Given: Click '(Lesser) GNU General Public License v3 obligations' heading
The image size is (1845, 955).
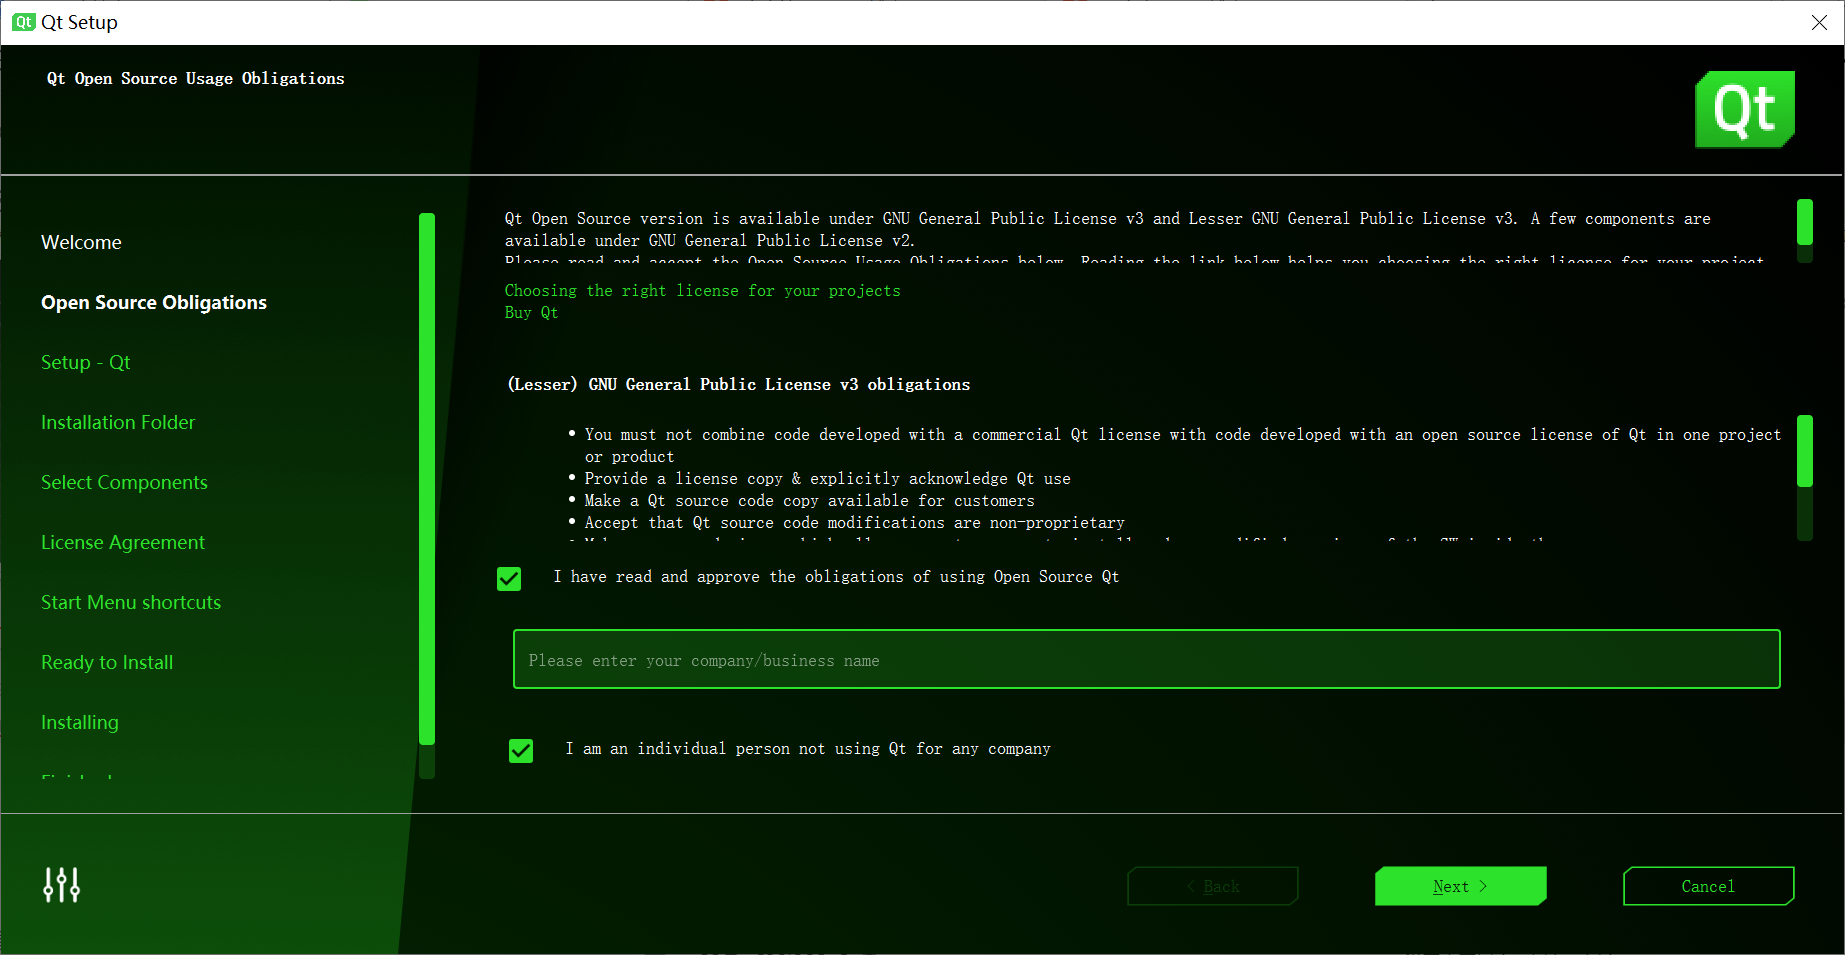Looking at the screenshot, I should [x=738, y=385].
